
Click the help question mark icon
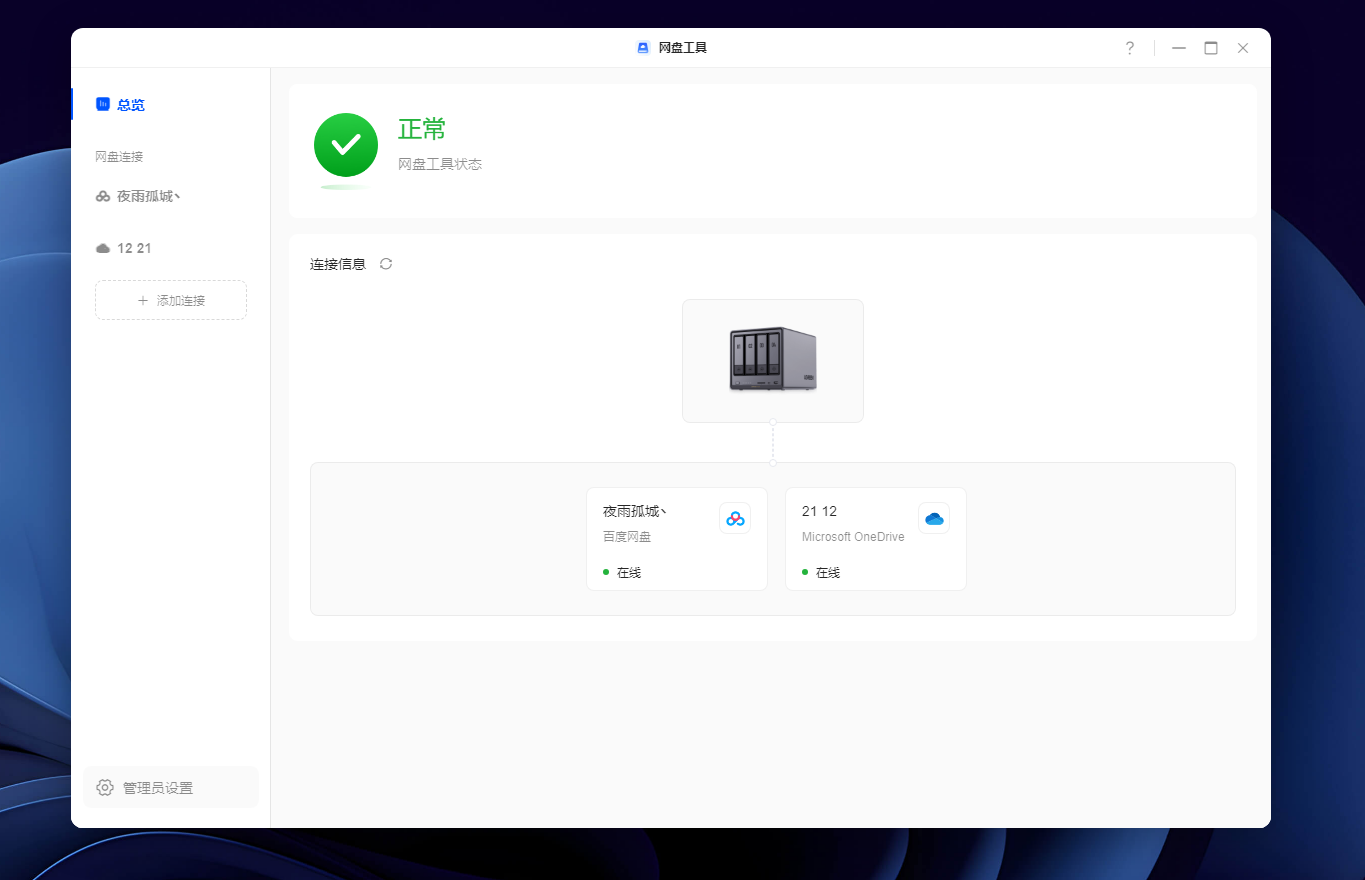(1130, 48)
